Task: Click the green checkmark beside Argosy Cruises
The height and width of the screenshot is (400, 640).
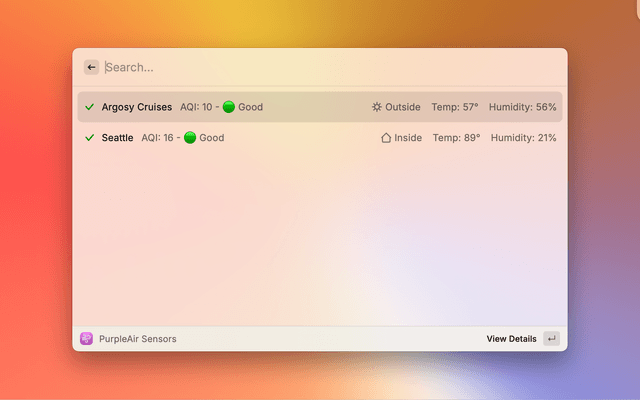Action: pyautogui.click(x=90, y=107)
